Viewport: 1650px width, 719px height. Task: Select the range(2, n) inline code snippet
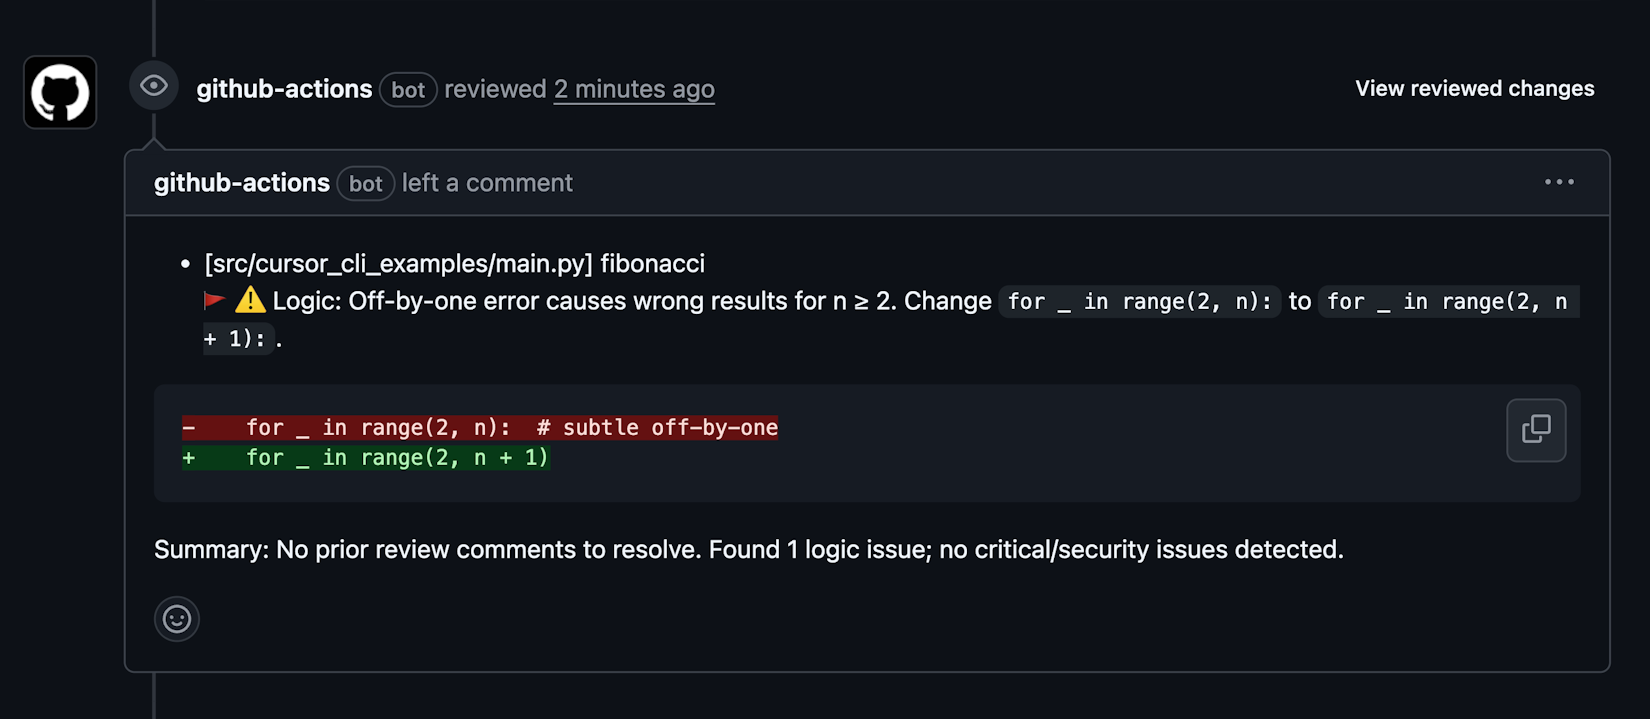tap(1140, 301)
